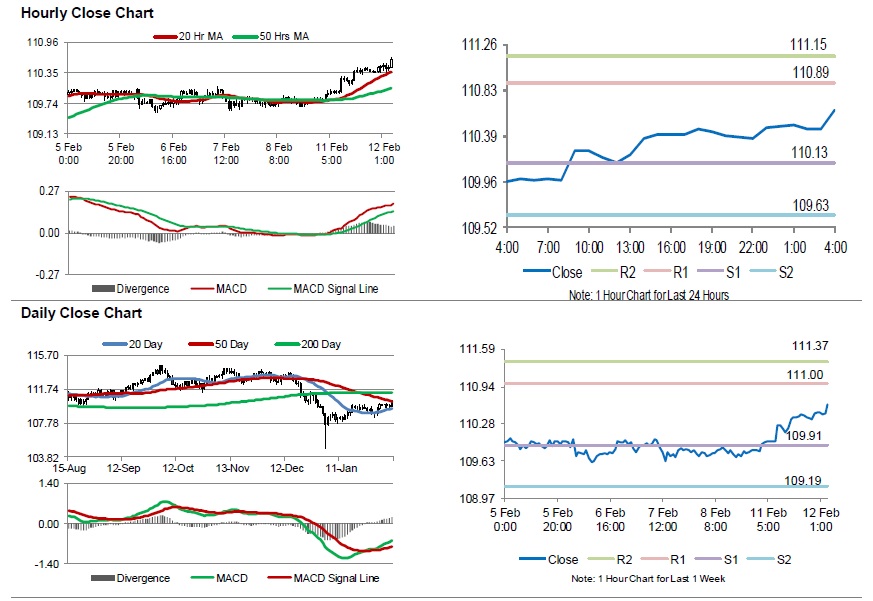Select the "50 Hrs MA" legend label
The height and width of the screenshot is (601, 873).
pos(284,36)
